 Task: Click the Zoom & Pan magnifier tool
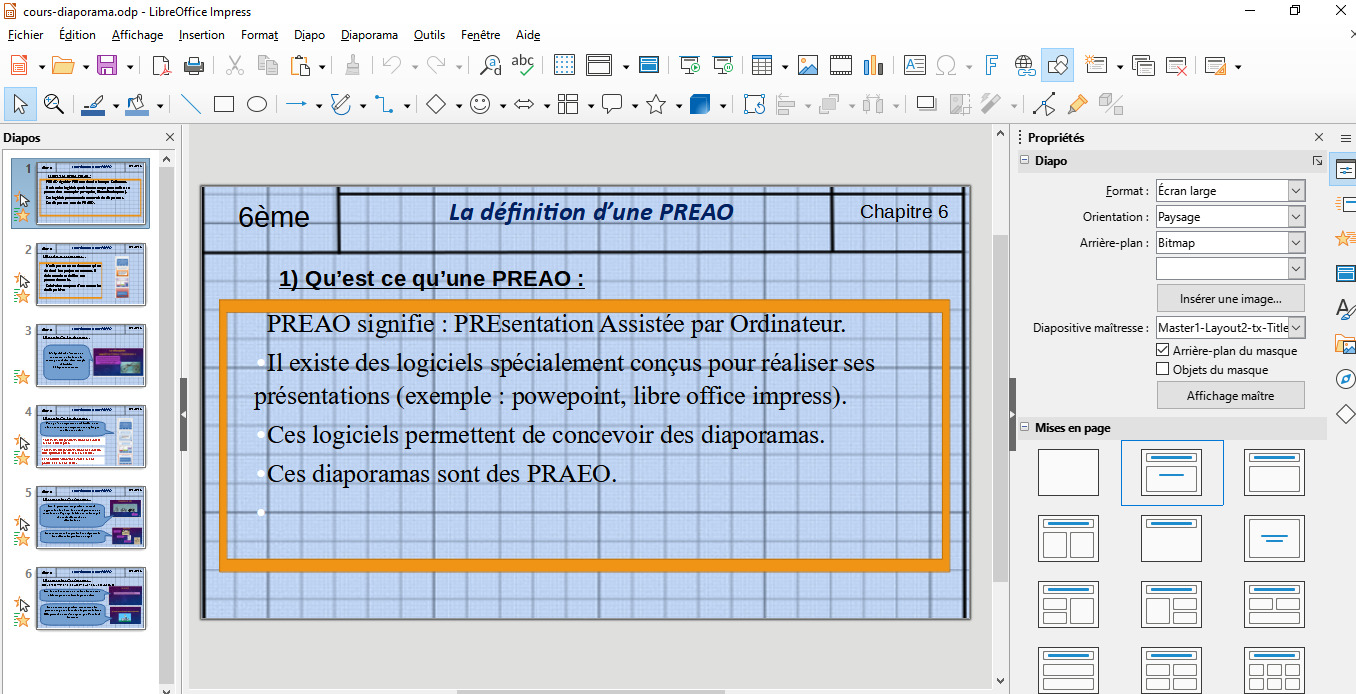point(53,104)
